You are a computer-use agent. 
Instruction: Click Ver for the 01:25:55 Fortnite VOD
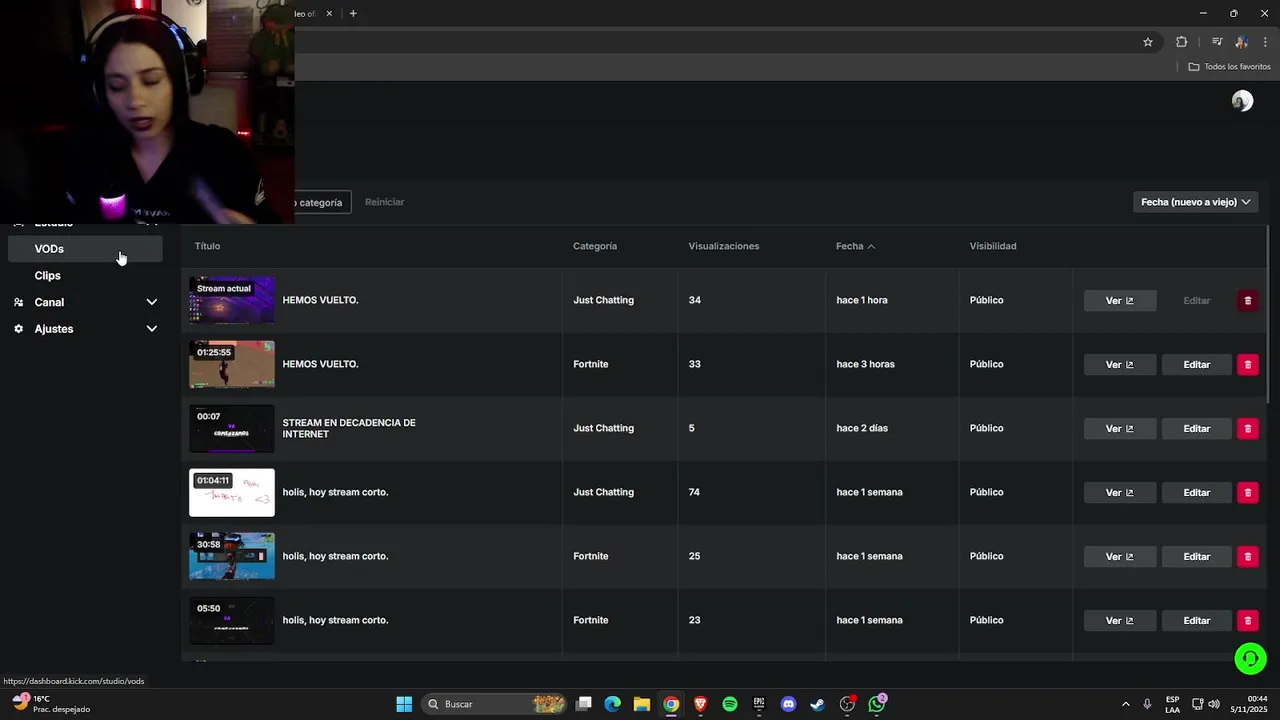1120,365
